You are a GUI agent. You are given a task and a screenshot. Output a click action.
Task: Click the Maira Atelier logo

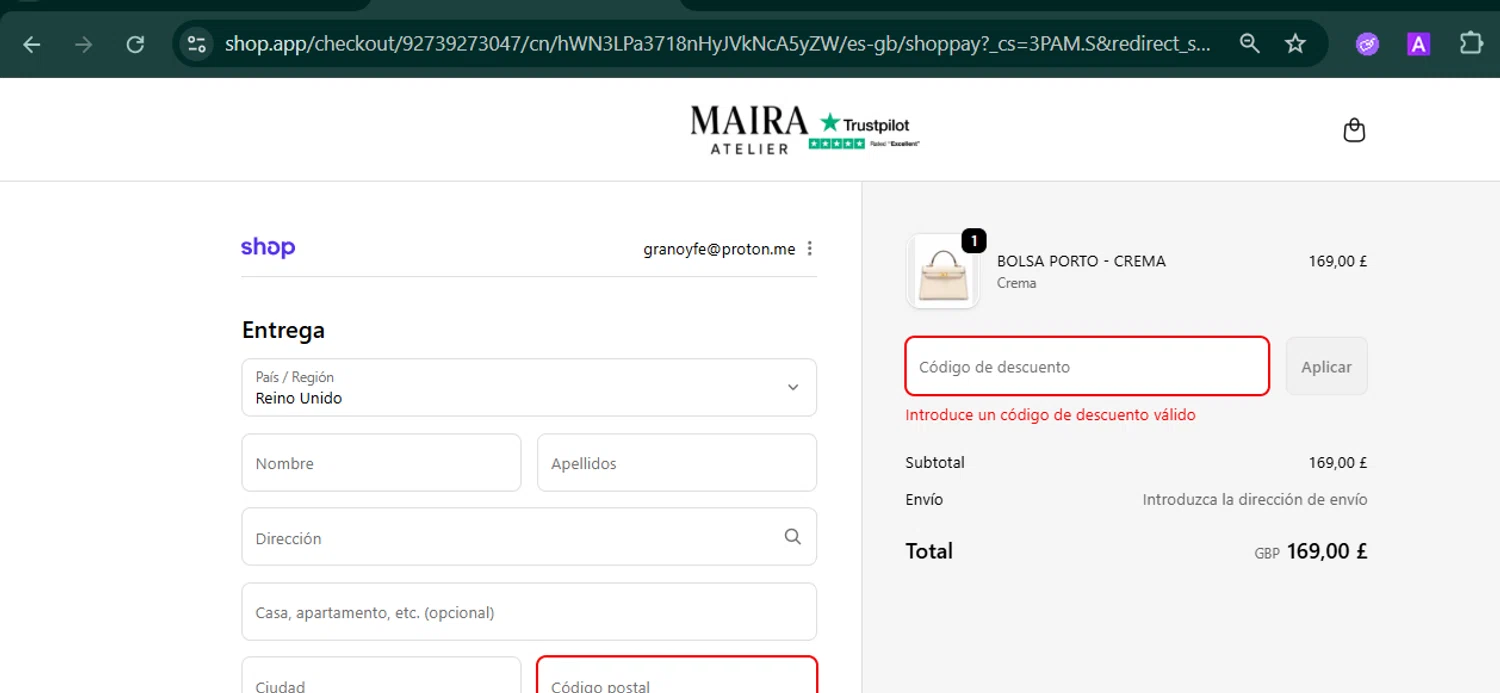coord(749,130)
